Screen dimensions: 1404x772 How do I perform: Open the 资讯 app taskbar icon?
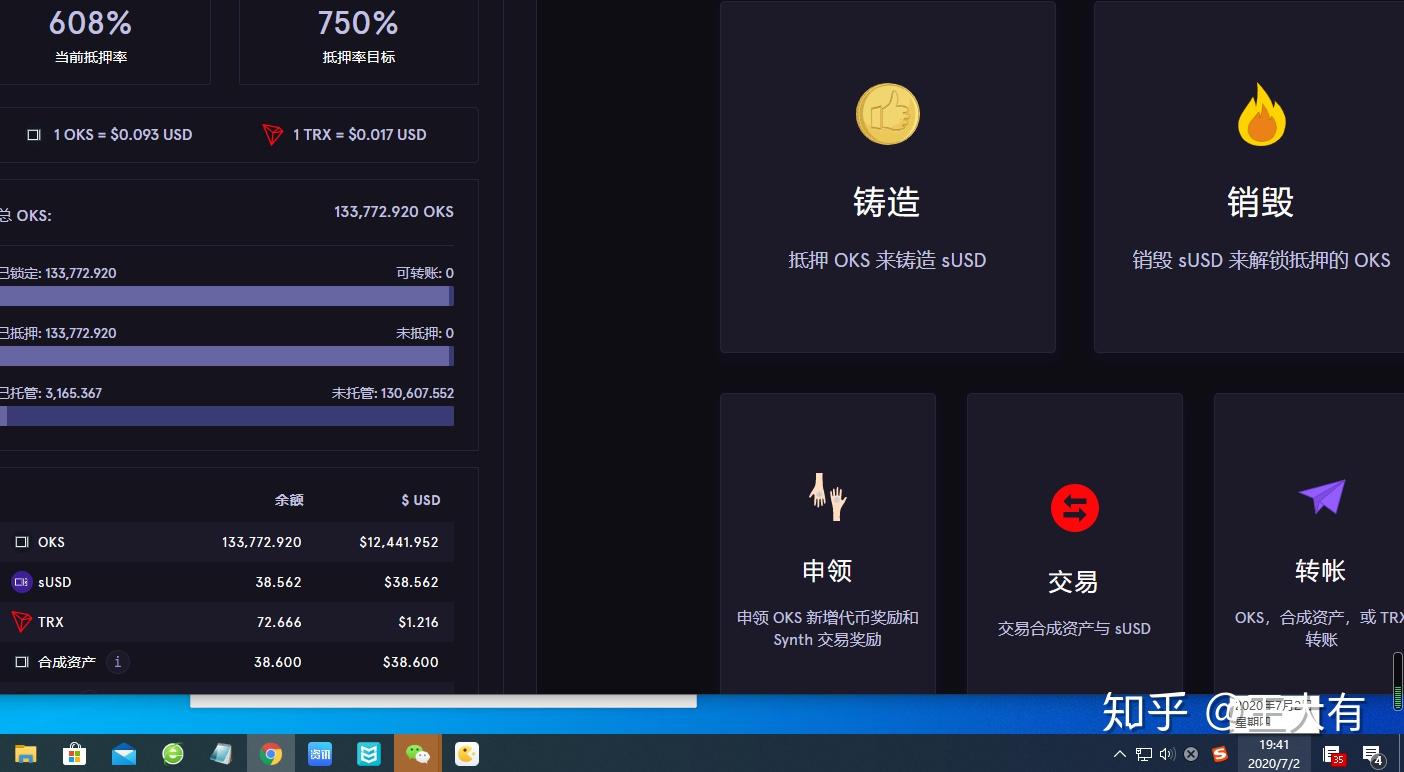320,754
